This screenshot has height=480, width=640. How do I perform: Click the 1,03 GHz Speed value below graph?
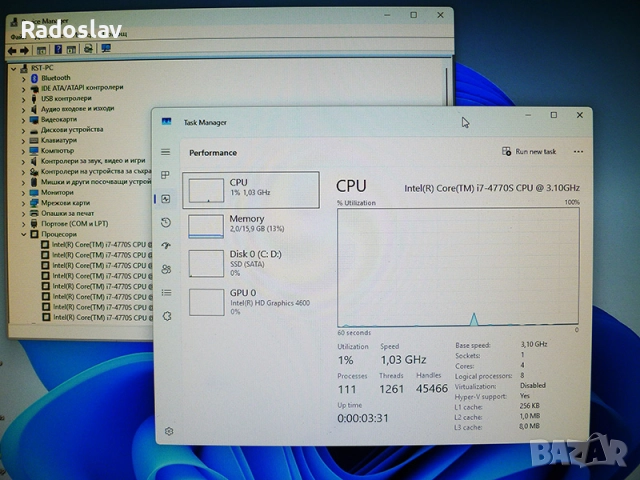tap(403, 360)
